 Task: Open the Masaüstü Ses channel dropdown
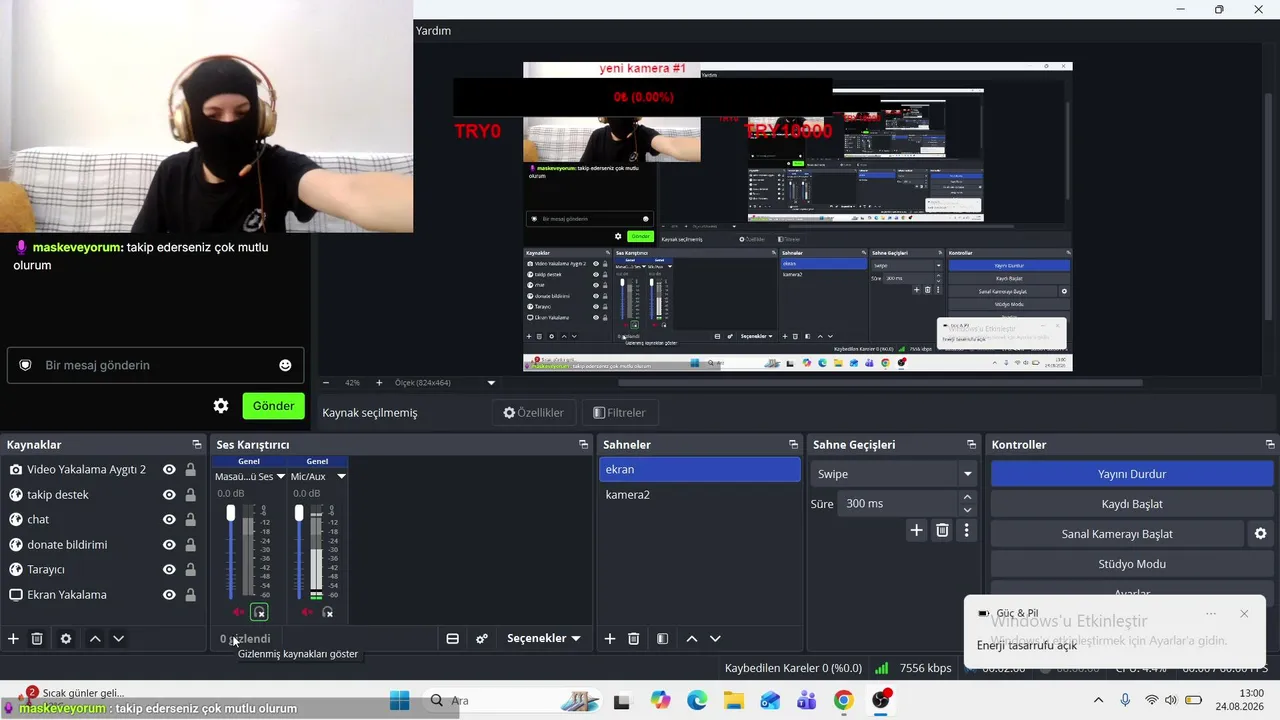click(281, 477)
